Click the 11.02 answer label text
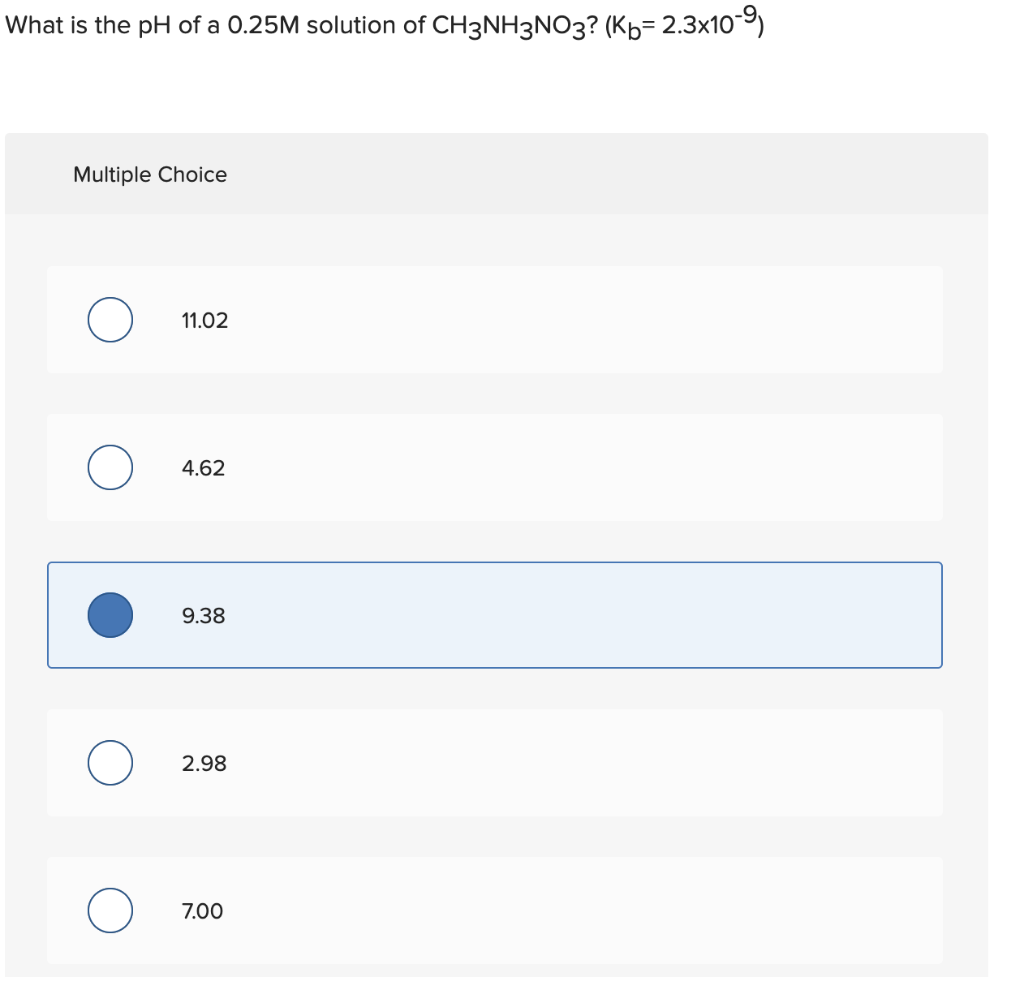The width and height of the screenshot is (1024, 1003). tap(204, 320)
